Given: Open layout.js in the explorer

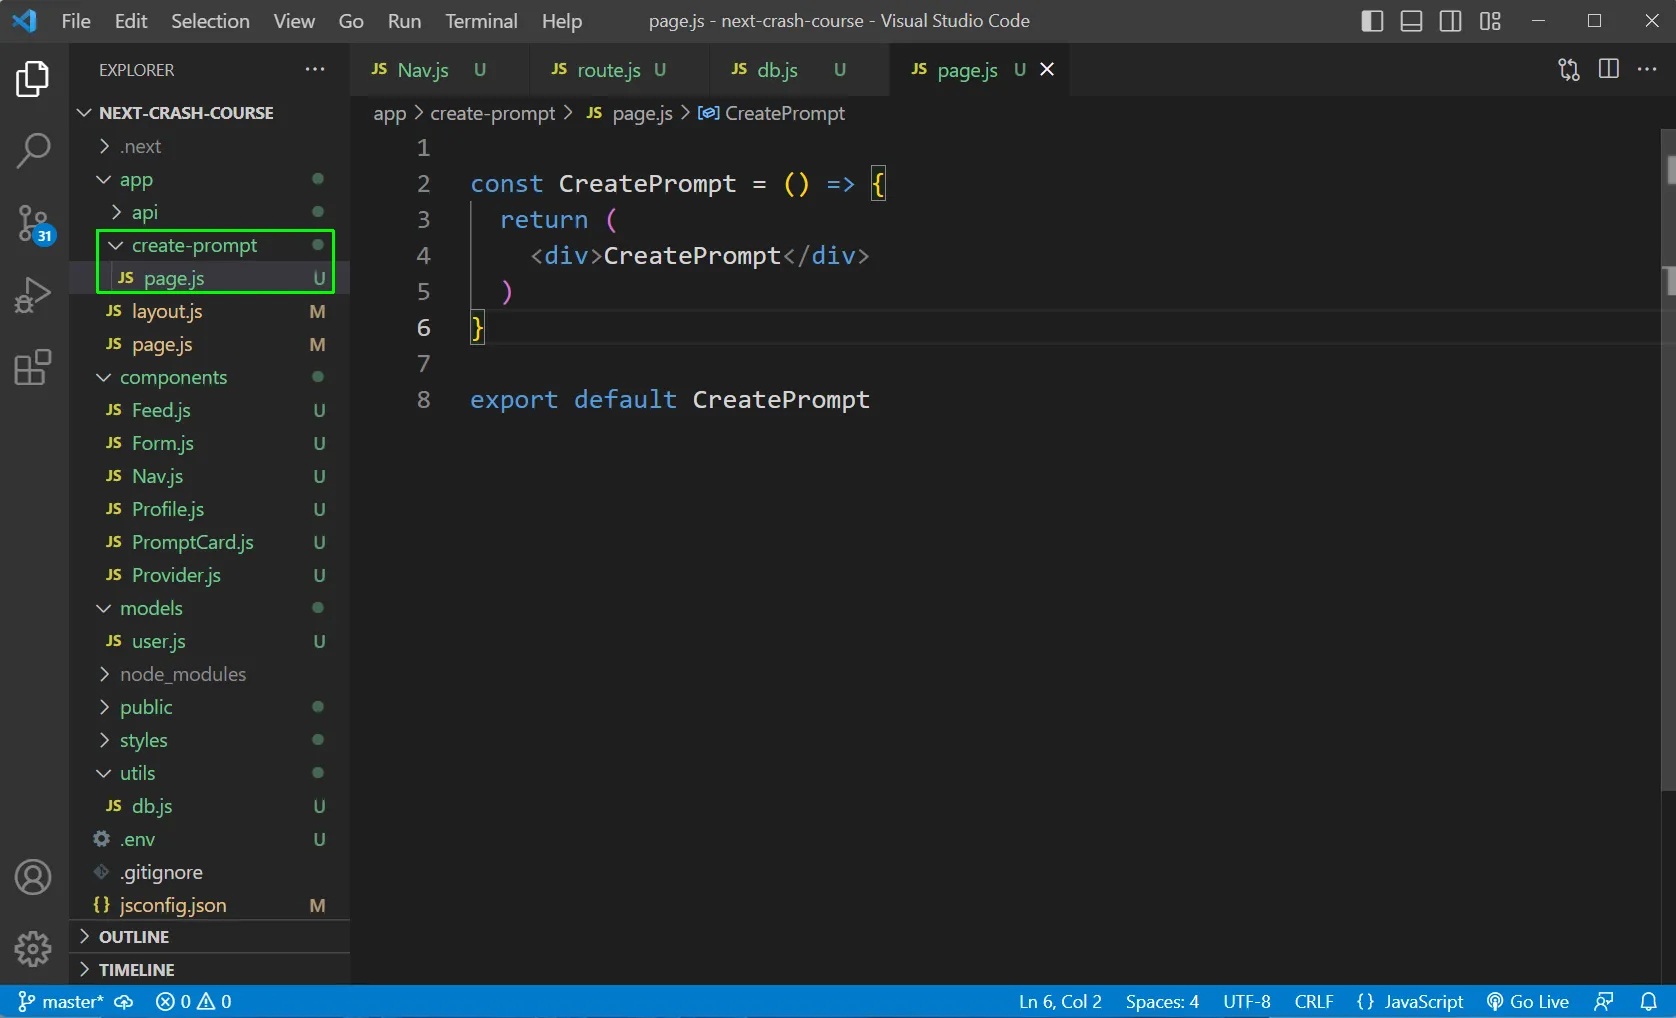Looking at the screenshot, I should pos(210,311).
